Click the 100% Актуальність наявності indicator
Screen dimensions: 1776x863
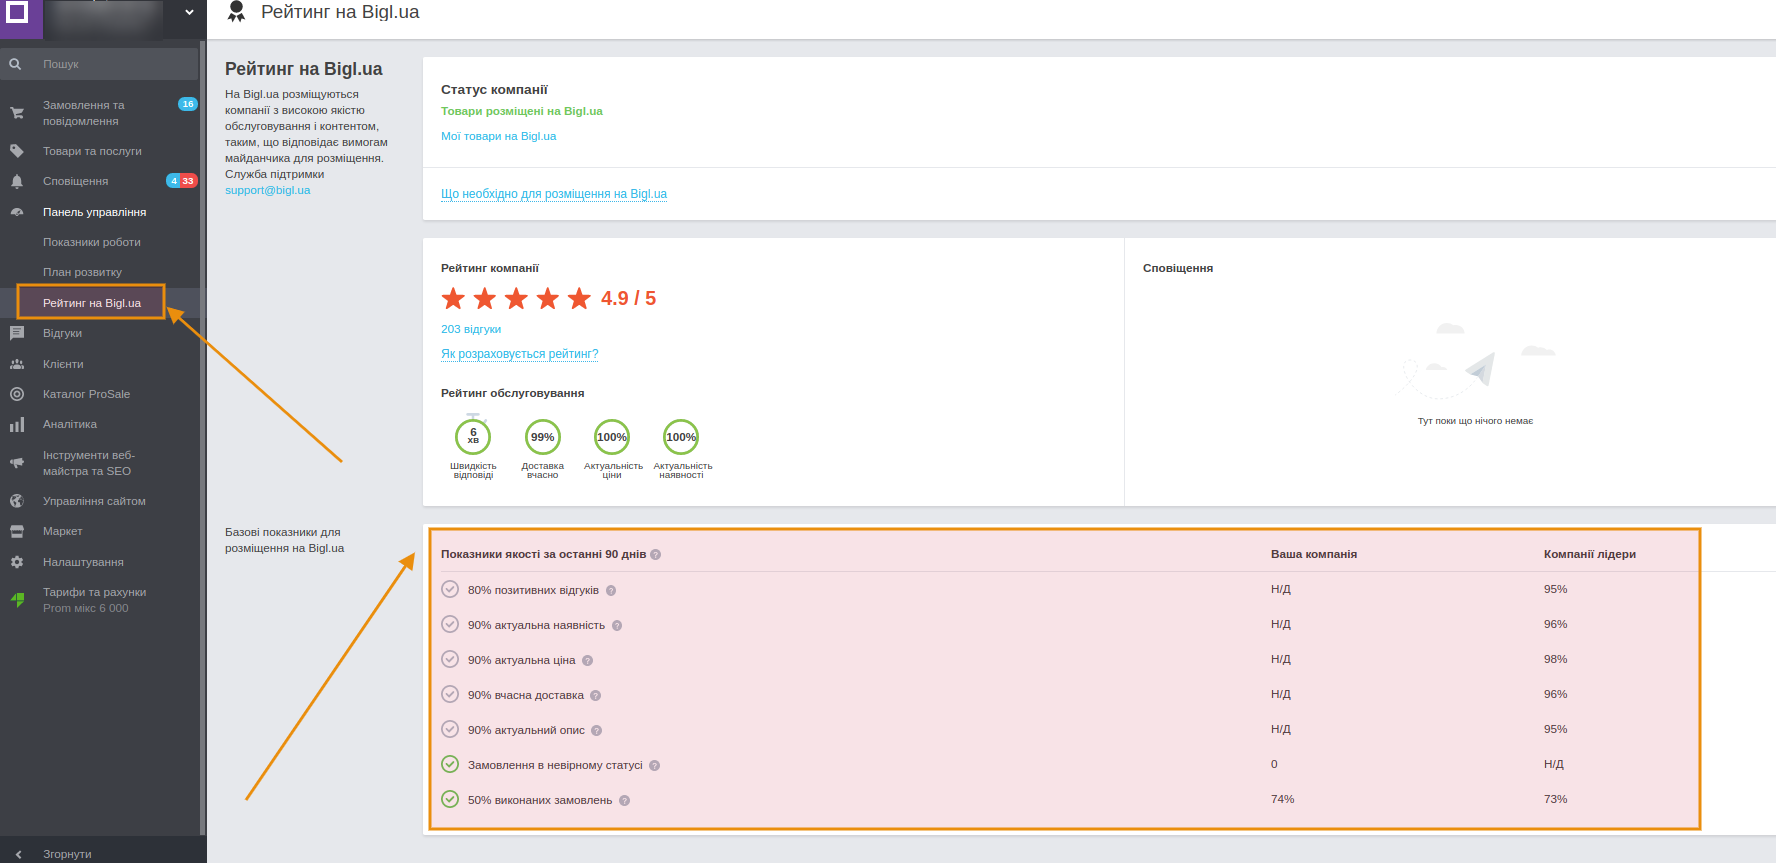681,437
